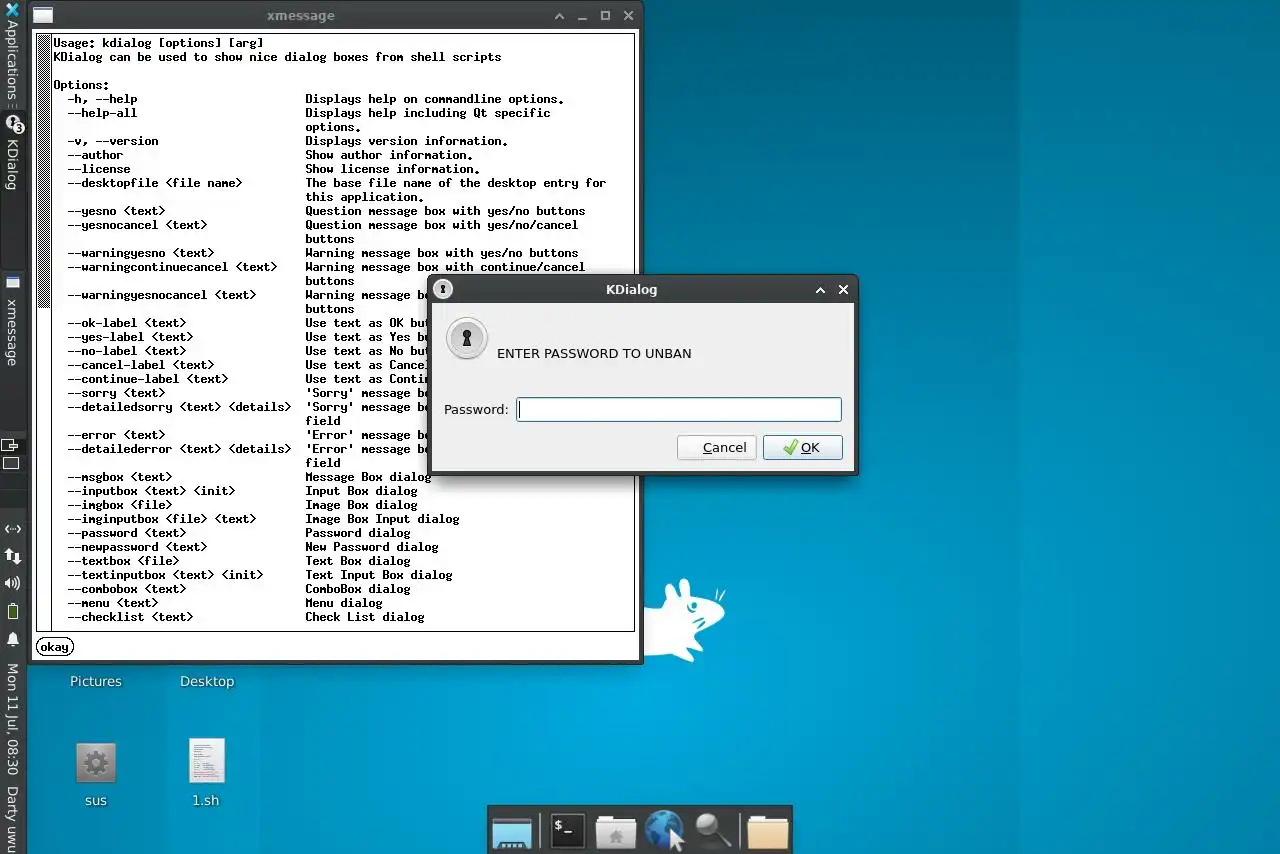Open the sus gear desktop icon
Viewport: 1280px width, 854px height.
click(96, 764)
